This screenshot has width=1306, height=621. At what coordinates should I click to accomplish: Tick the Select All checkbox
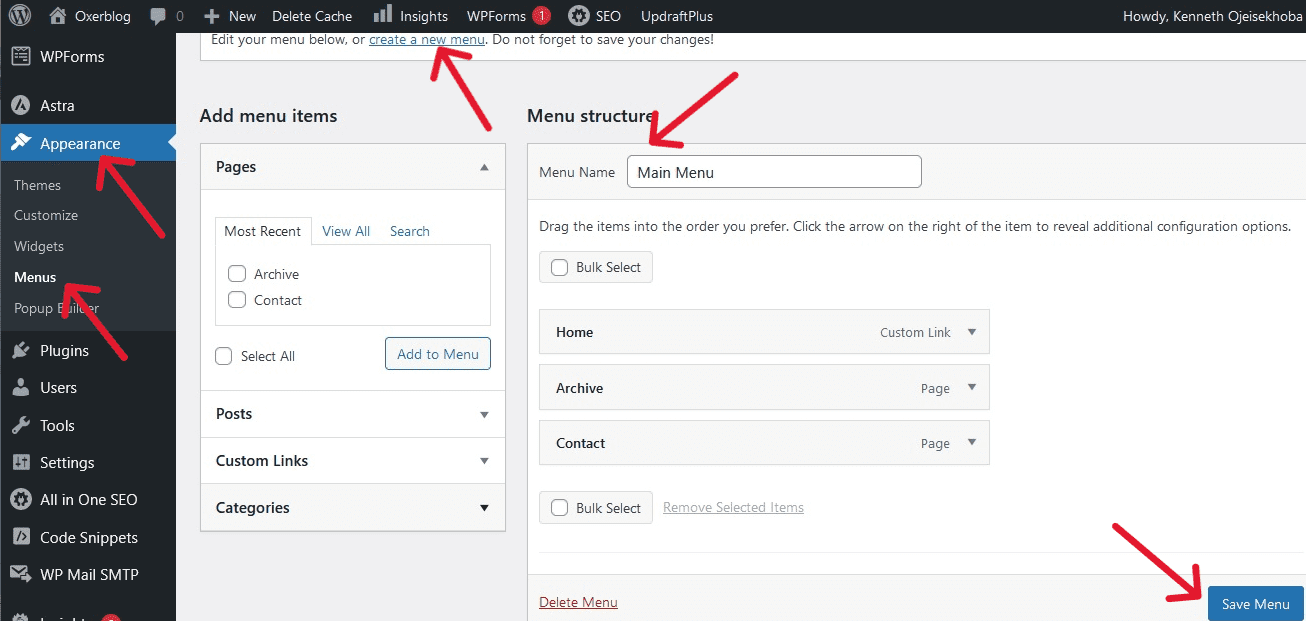(x=224, y=356)
